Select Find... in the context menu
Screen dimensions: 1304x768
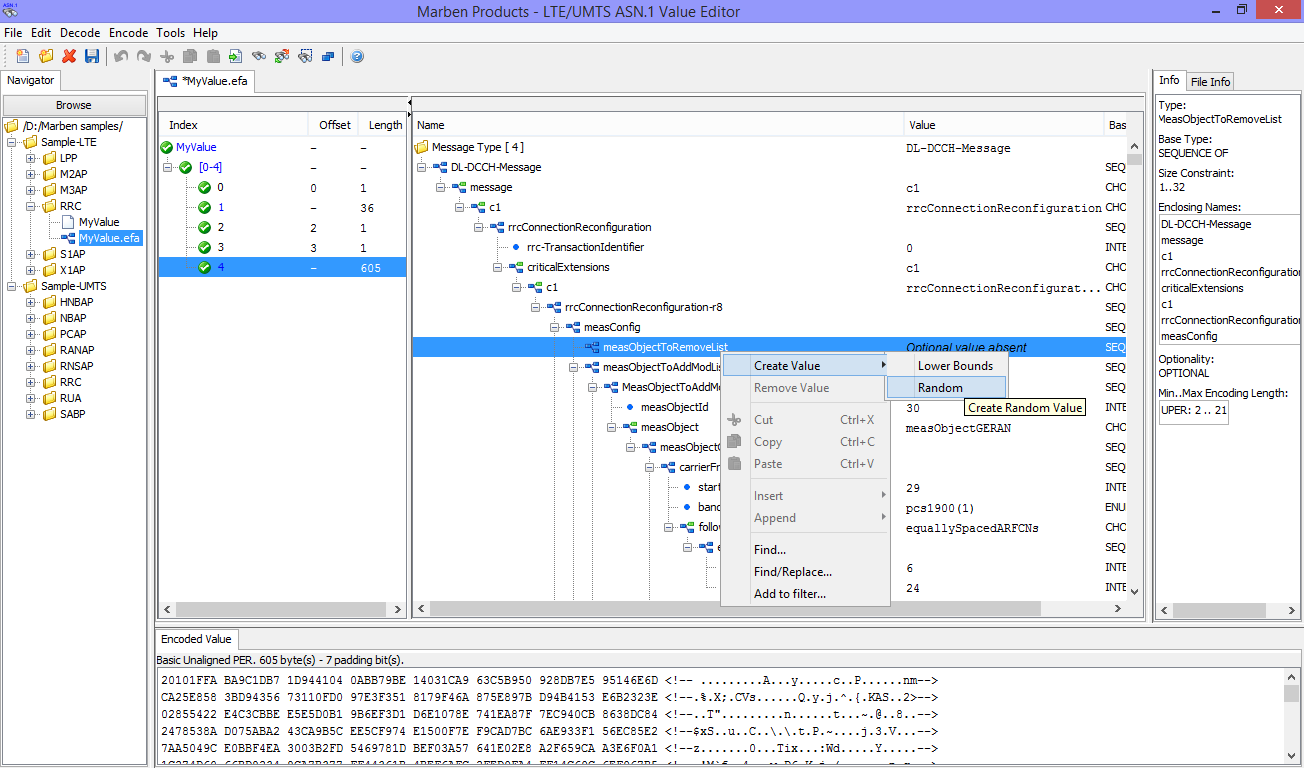pos(805,549)
